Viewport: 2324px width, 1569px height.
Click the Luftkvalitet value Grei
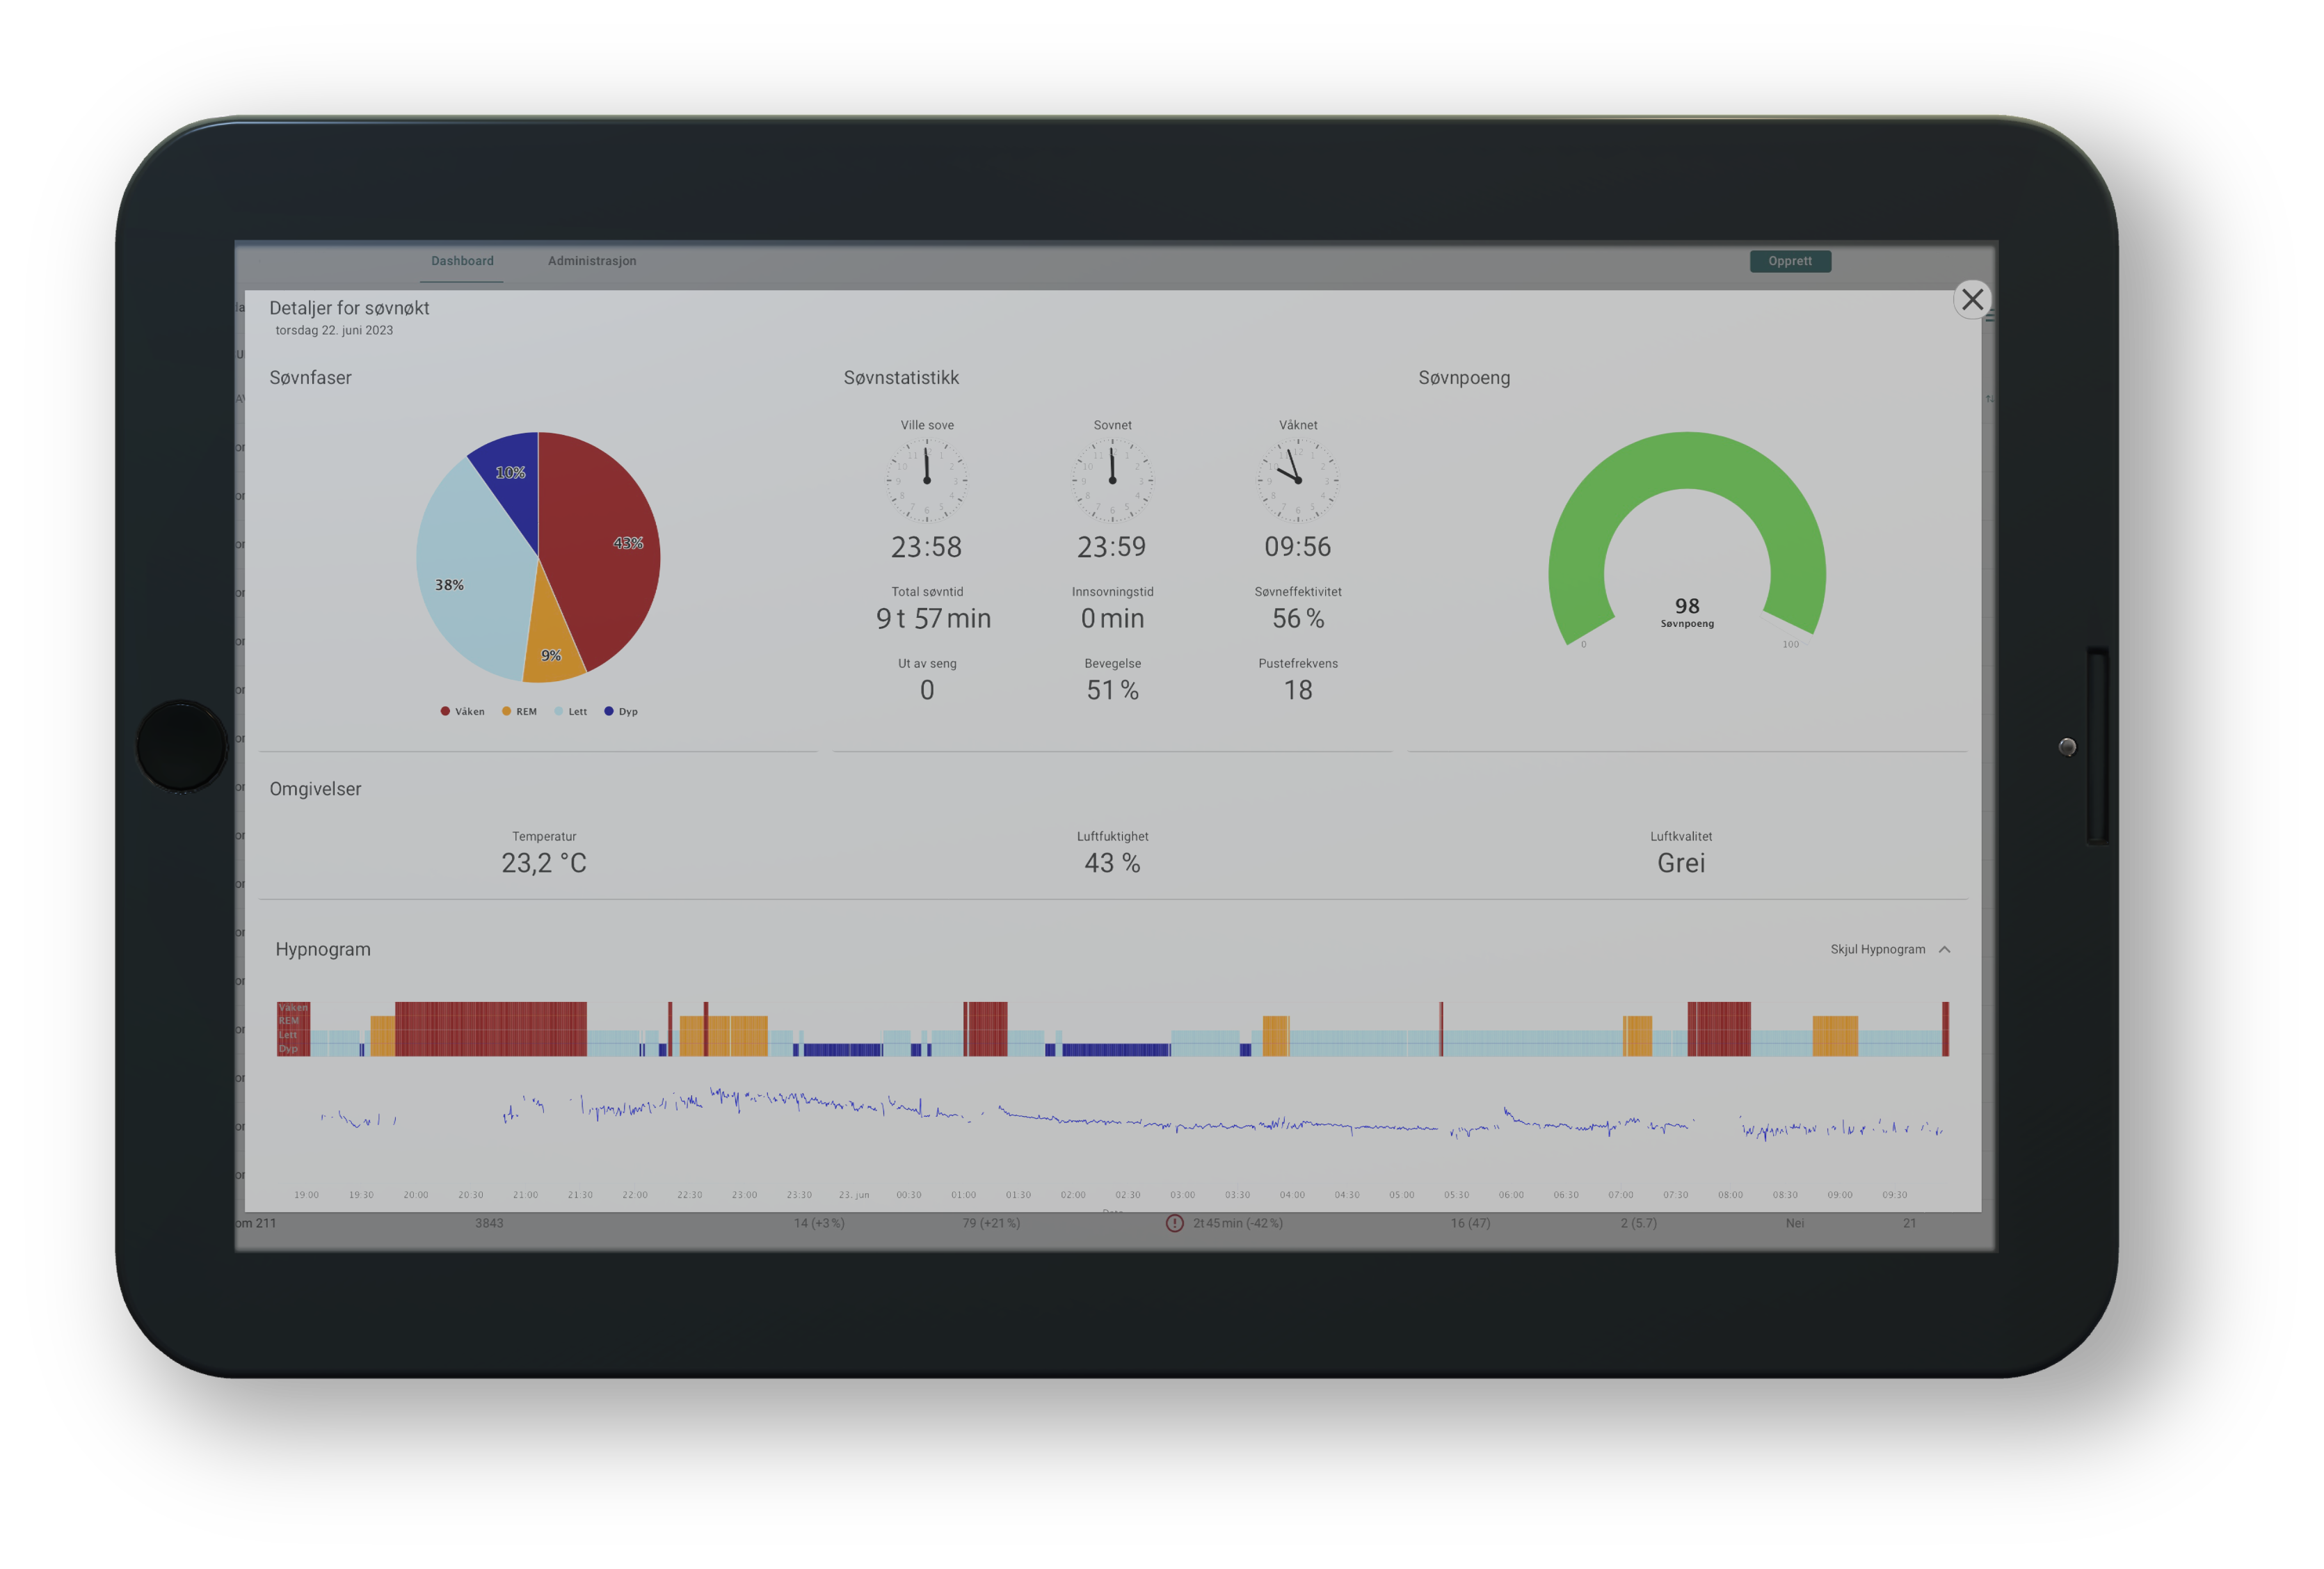pyautogui.click(x=1680, y=863)
